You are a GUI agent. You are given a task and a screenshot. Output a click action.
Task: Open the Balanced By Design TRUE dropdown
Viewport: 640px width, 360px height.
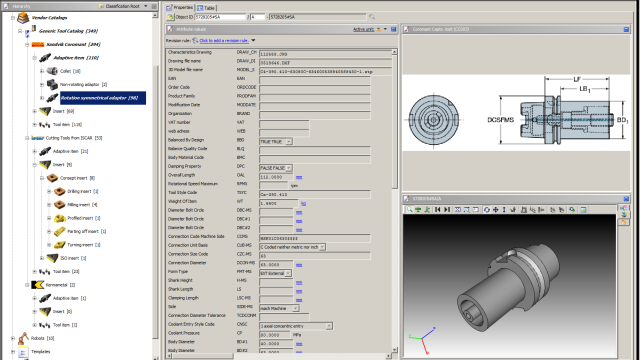pos(289,142)
